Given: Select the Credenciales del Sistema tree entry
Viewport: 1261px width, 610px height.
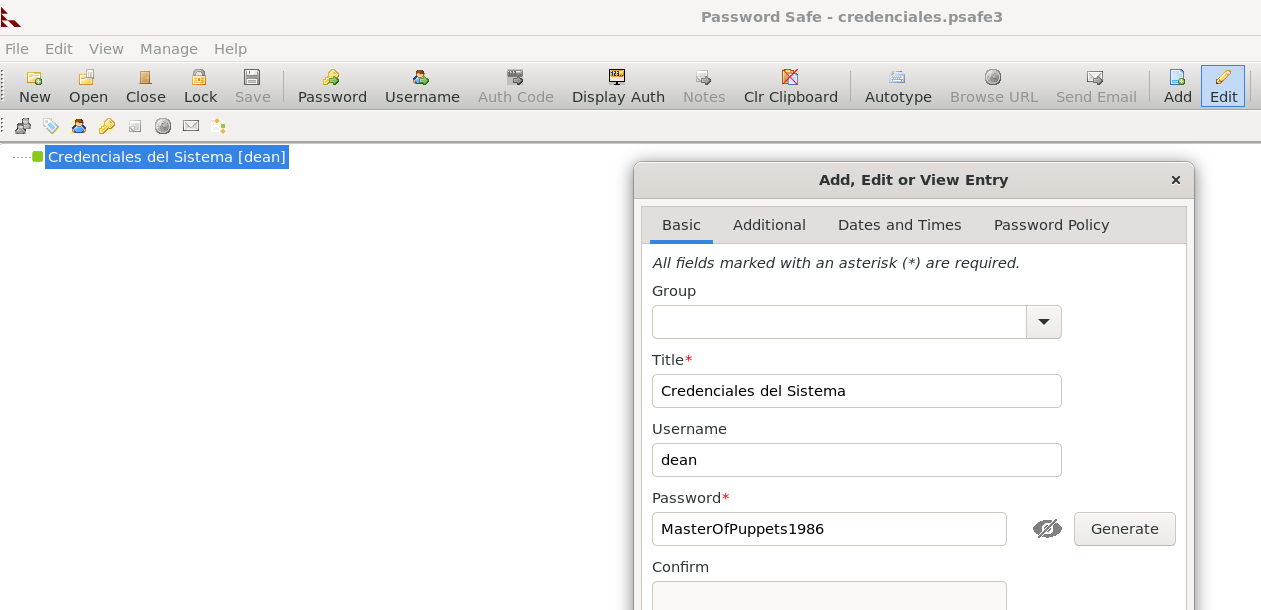Looking at the screenshot, I should coord(166,157).
